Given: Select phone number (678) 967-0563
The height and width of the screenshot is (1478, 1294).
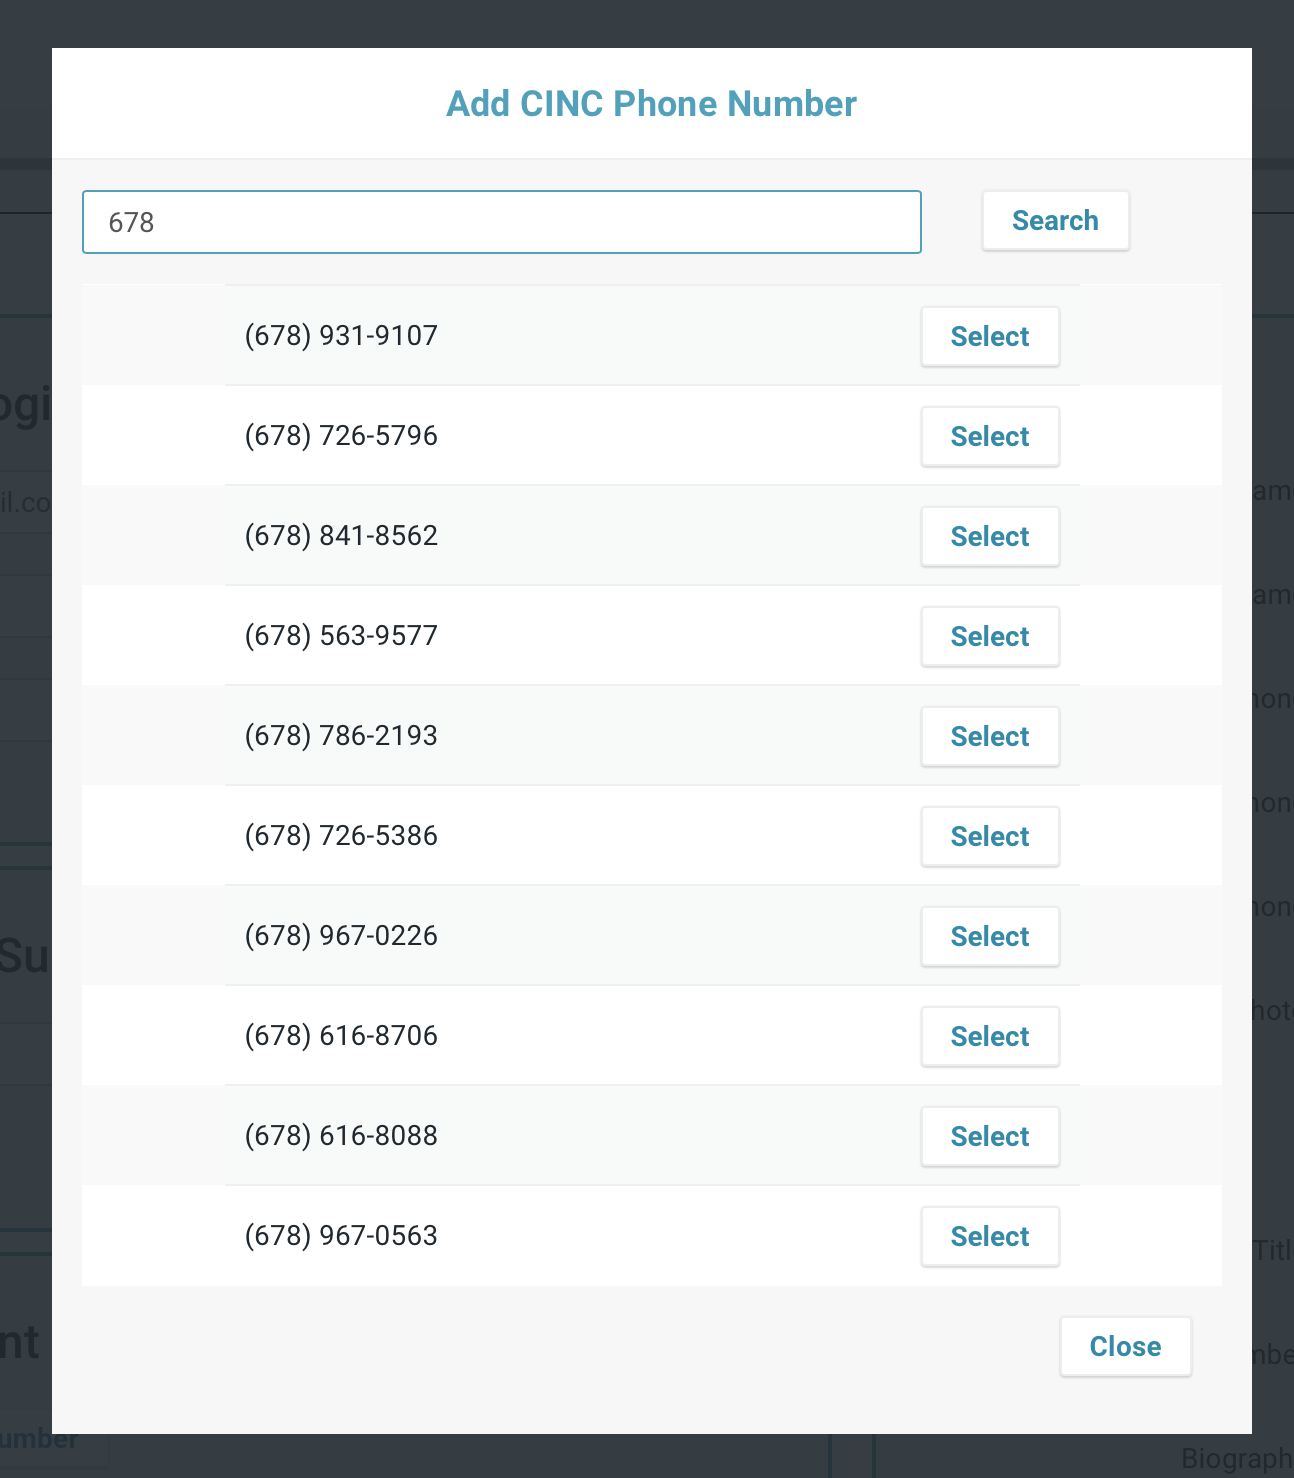Looking at the screenshot, I should (989, 1236).
